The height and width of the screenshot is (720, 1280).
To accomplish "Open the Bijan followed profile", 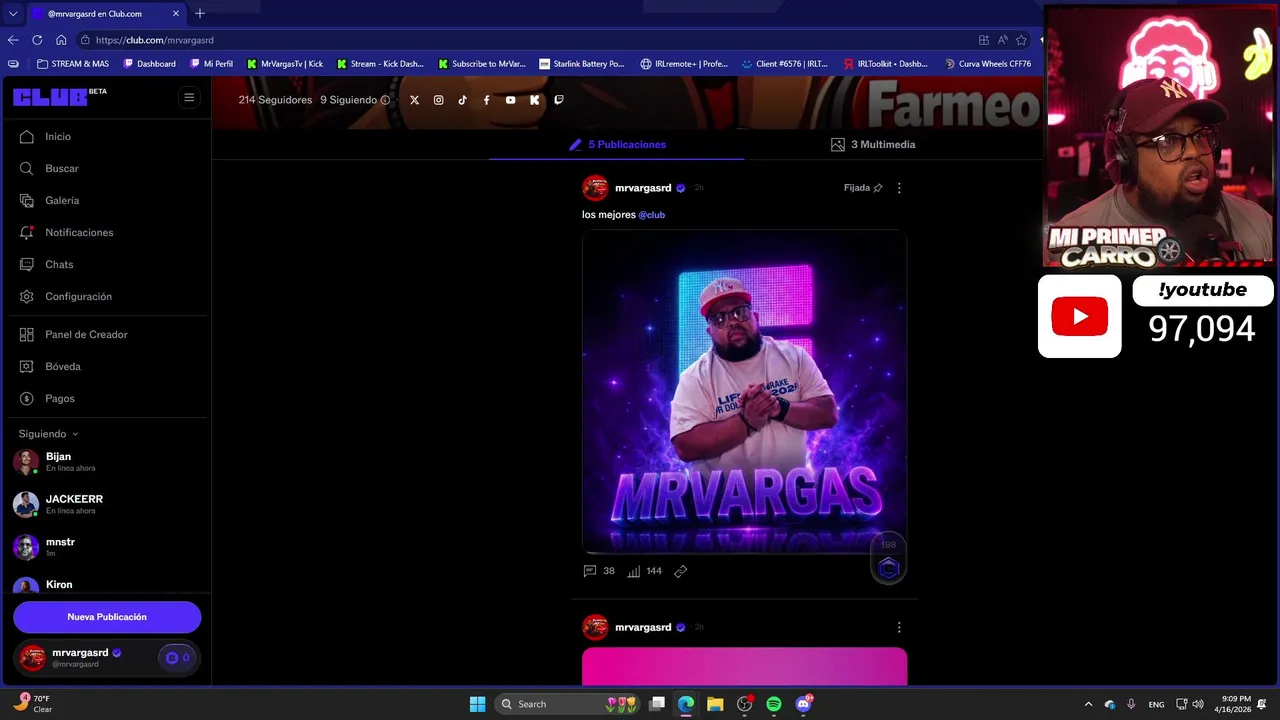I will (60, 462).
